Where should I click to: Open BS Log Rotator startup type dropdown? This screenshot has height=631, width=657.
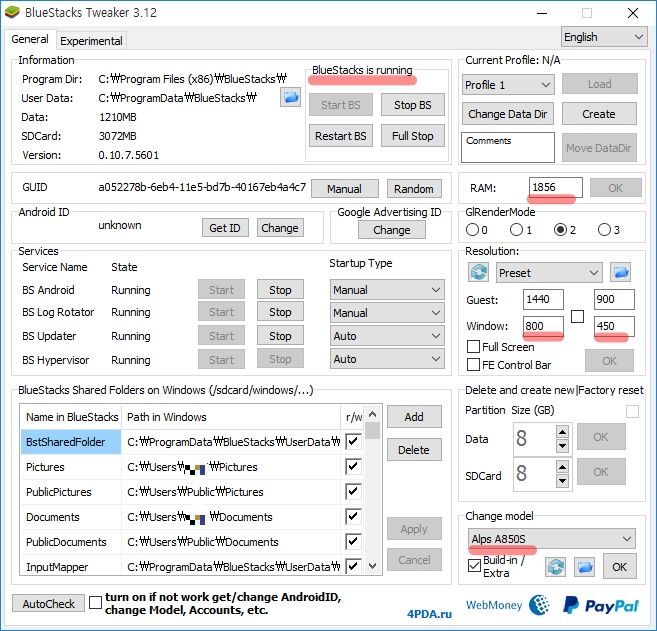point(387,313)
